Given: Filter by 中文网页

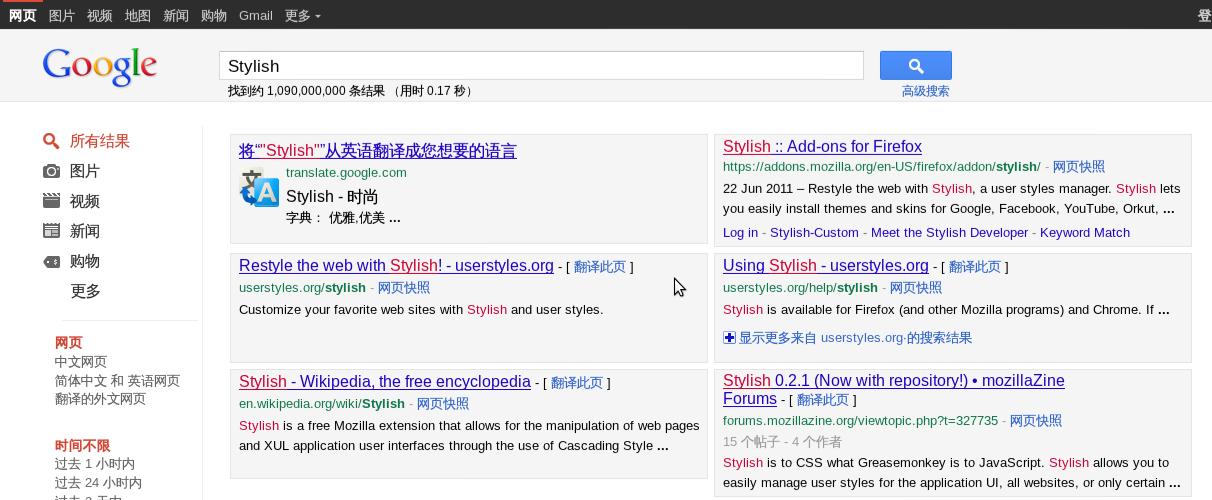Looking at the screenshot, I should [81, 362].
